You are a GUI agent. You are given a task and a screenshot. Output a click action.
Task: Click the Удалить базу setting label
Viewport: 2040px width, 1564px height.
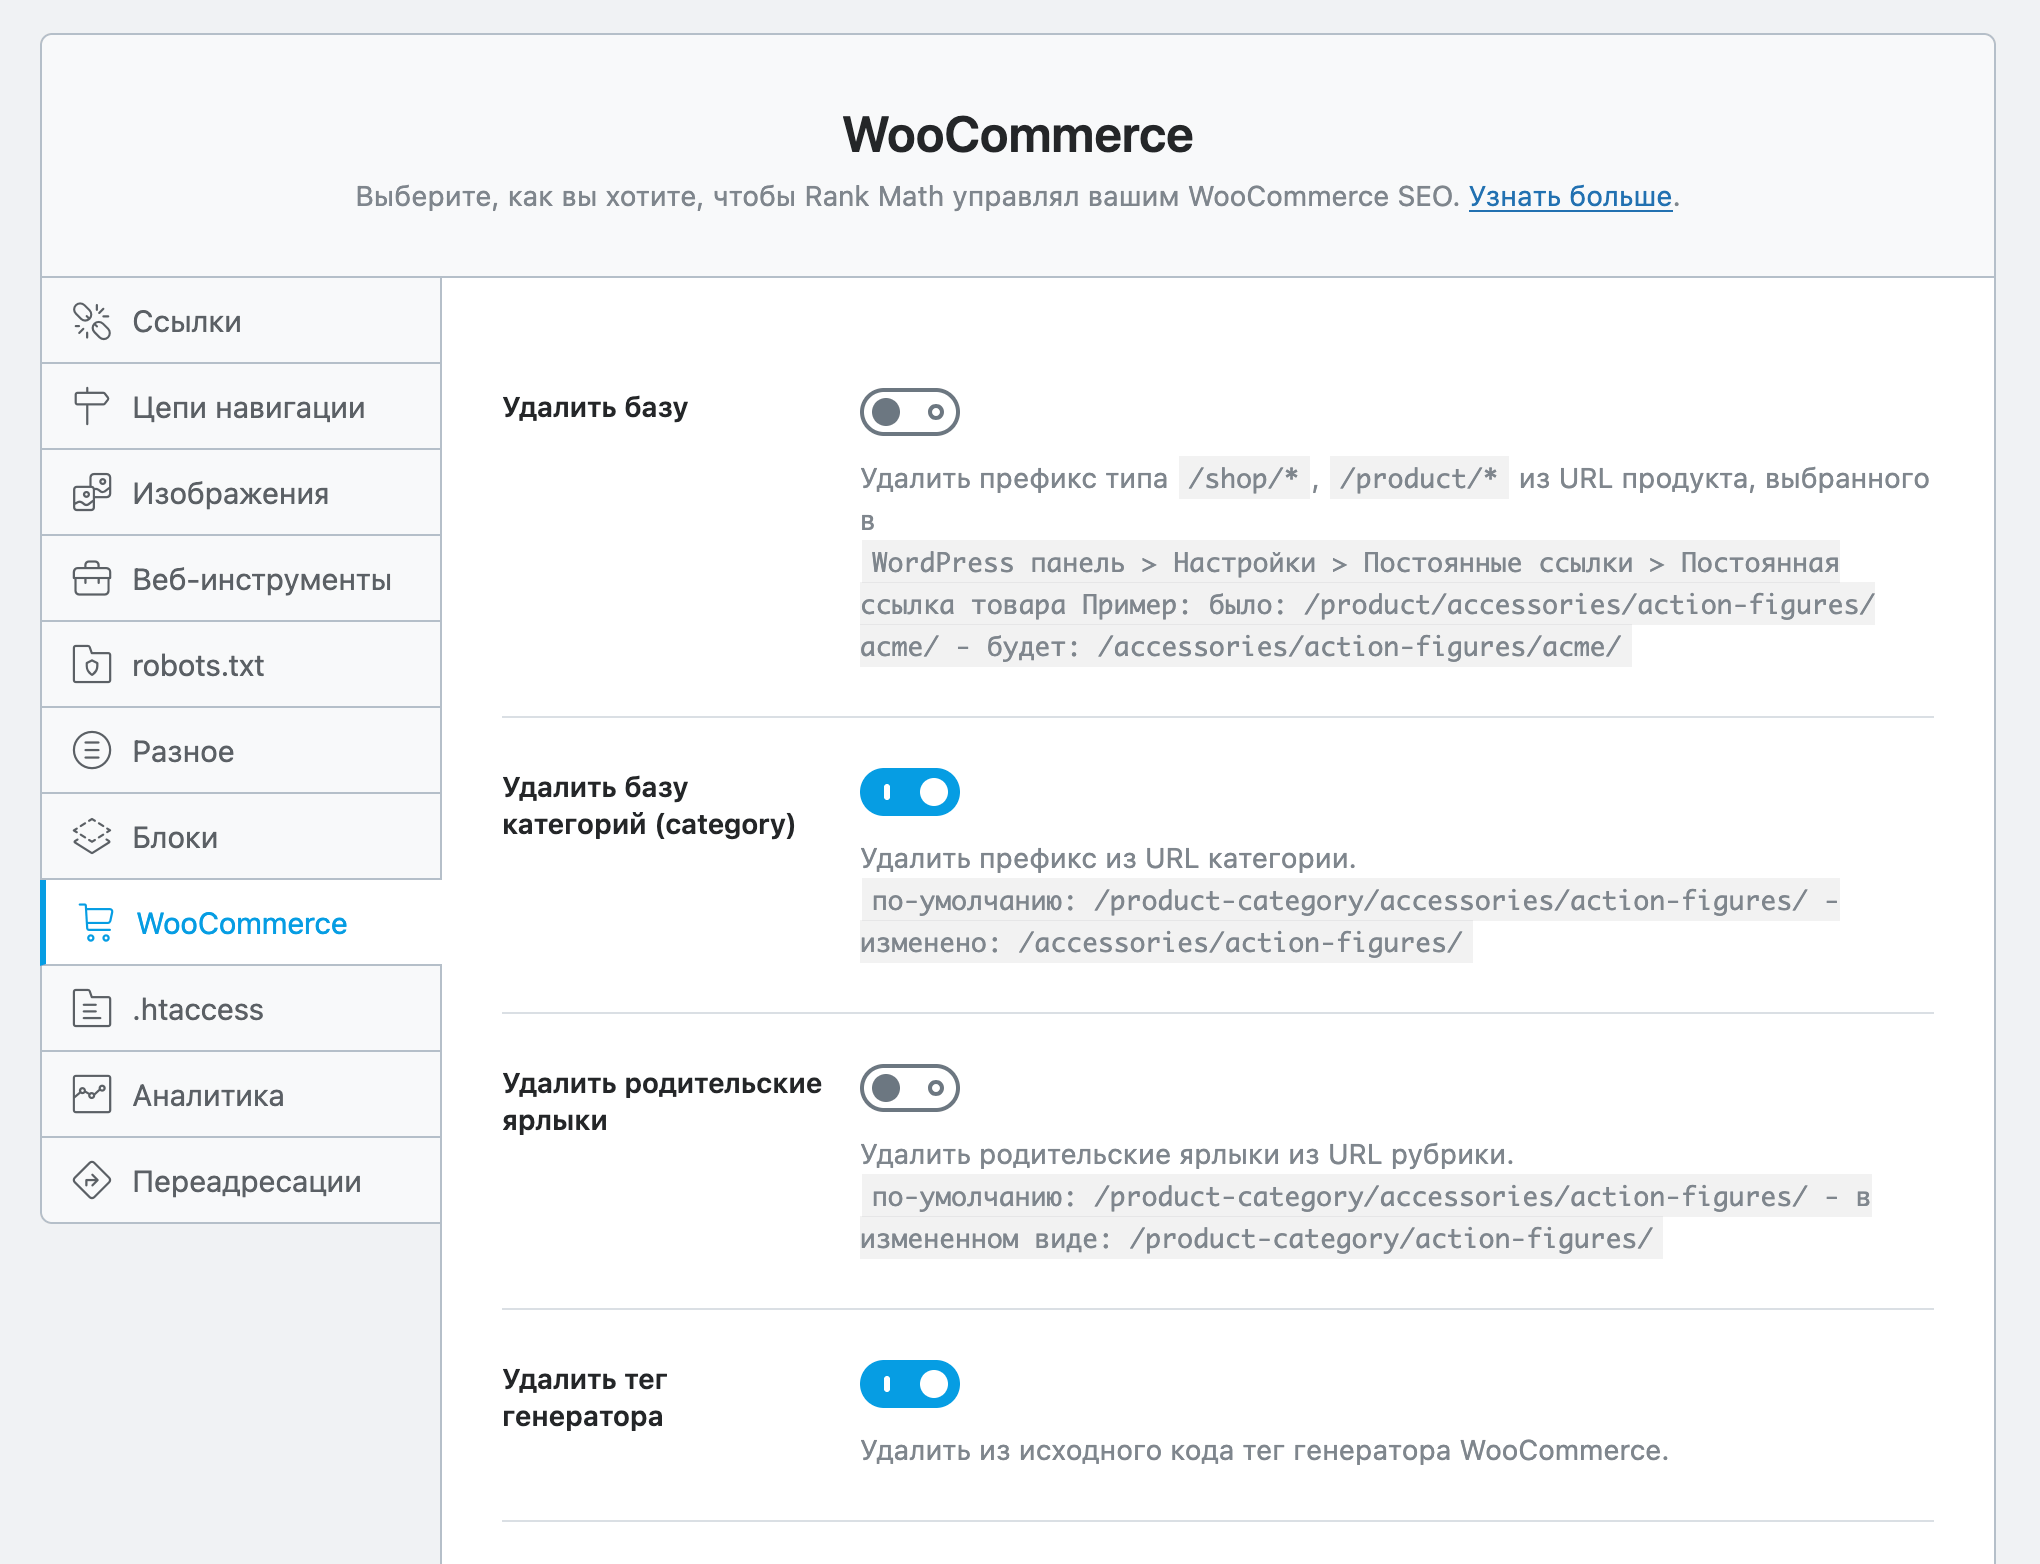(595, 407)
